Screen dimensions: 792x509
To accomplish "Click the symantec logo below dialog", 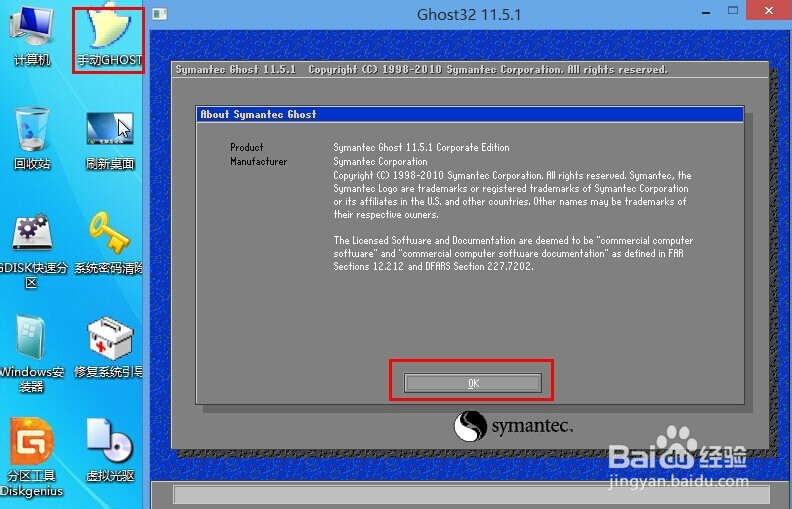I will click(x=513, y=427).
